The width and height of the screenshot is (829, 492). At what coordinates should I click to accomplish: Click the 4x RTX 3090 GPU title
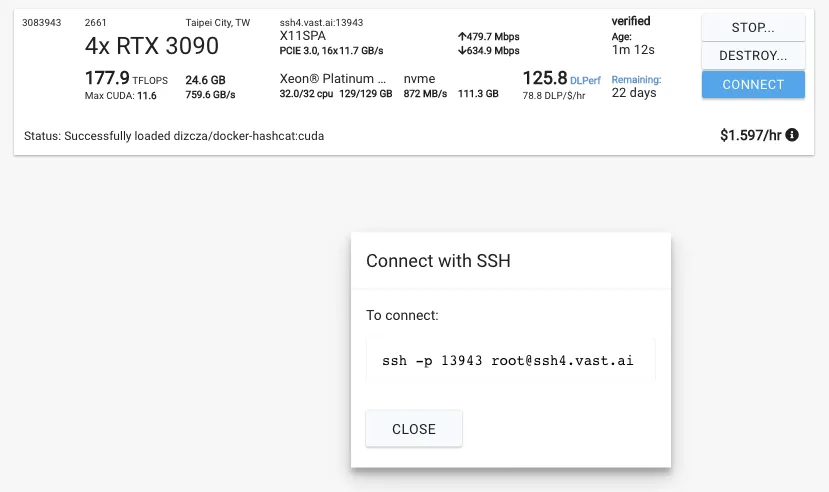[152, 46]
